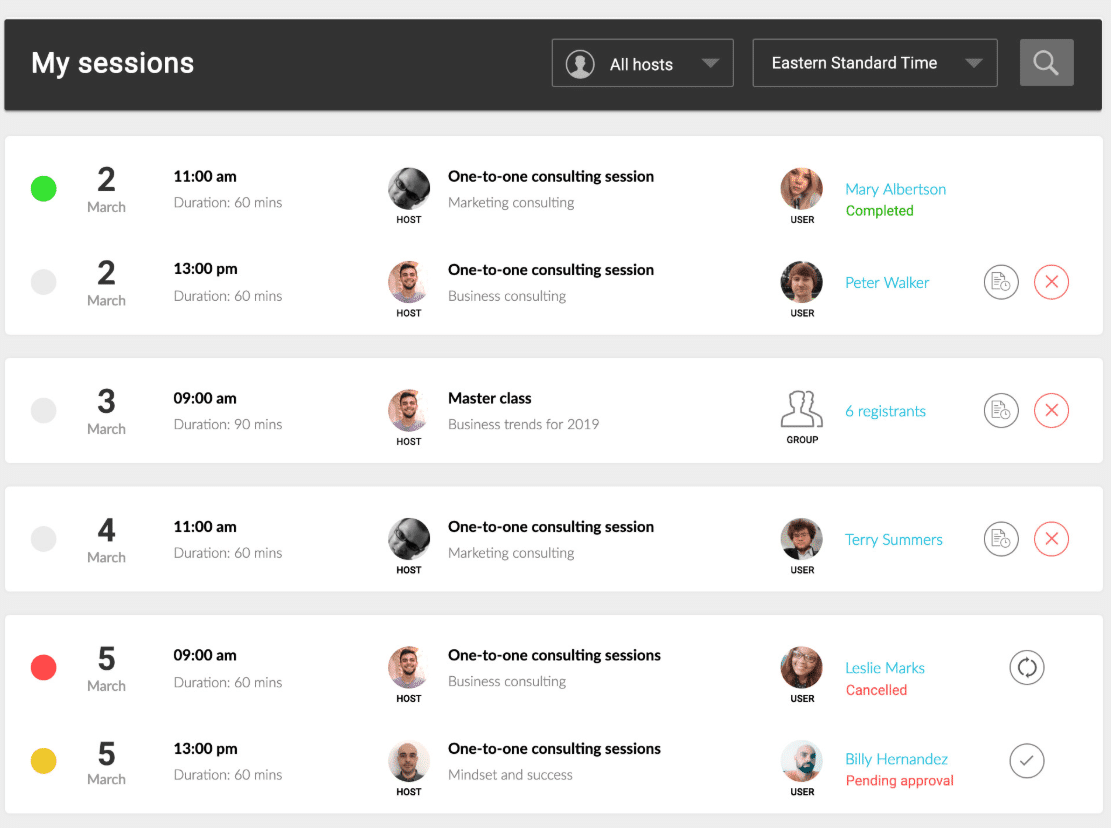1111x828 pixels.
Task: Click the red cancelled status dot
Action: point(44,667)
